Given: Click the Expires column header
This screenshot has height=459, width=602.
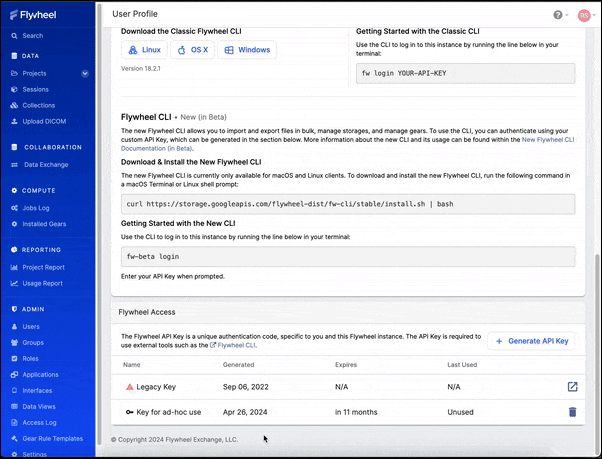Looking at the screenshot, I should [x=346, y=365].
